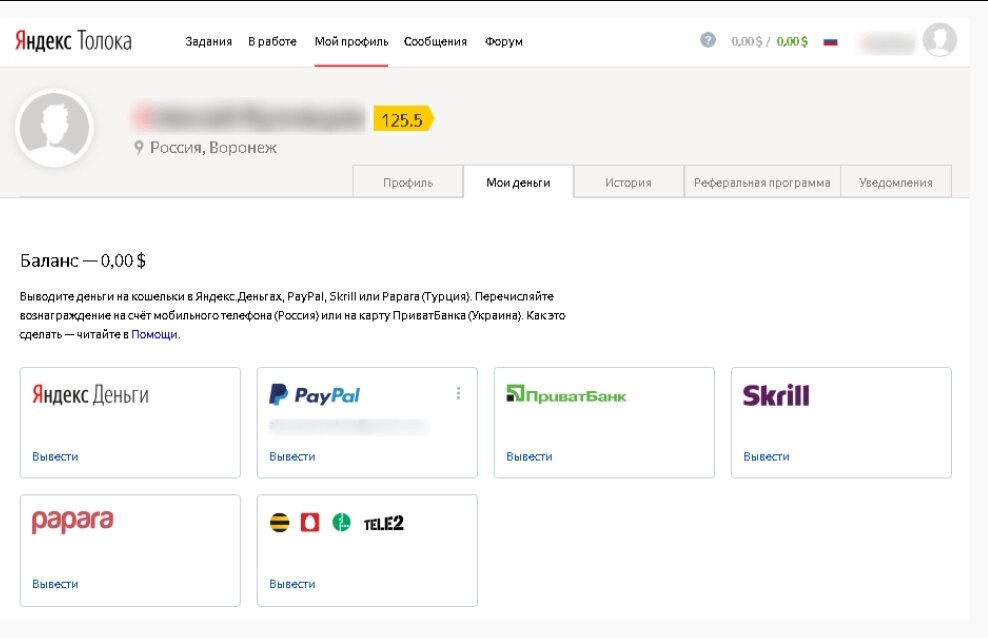Click the Яндекс Деньги logo

(x=90, y=394)
